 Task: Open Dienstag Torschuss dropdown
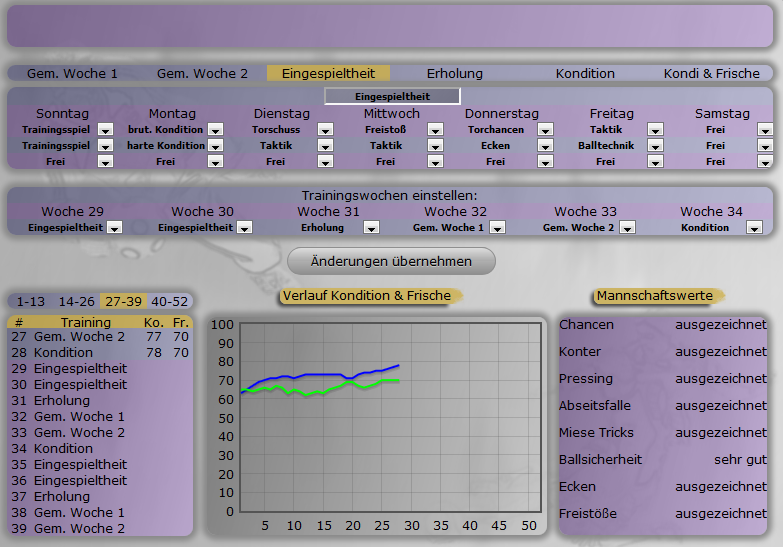[325, 130]
